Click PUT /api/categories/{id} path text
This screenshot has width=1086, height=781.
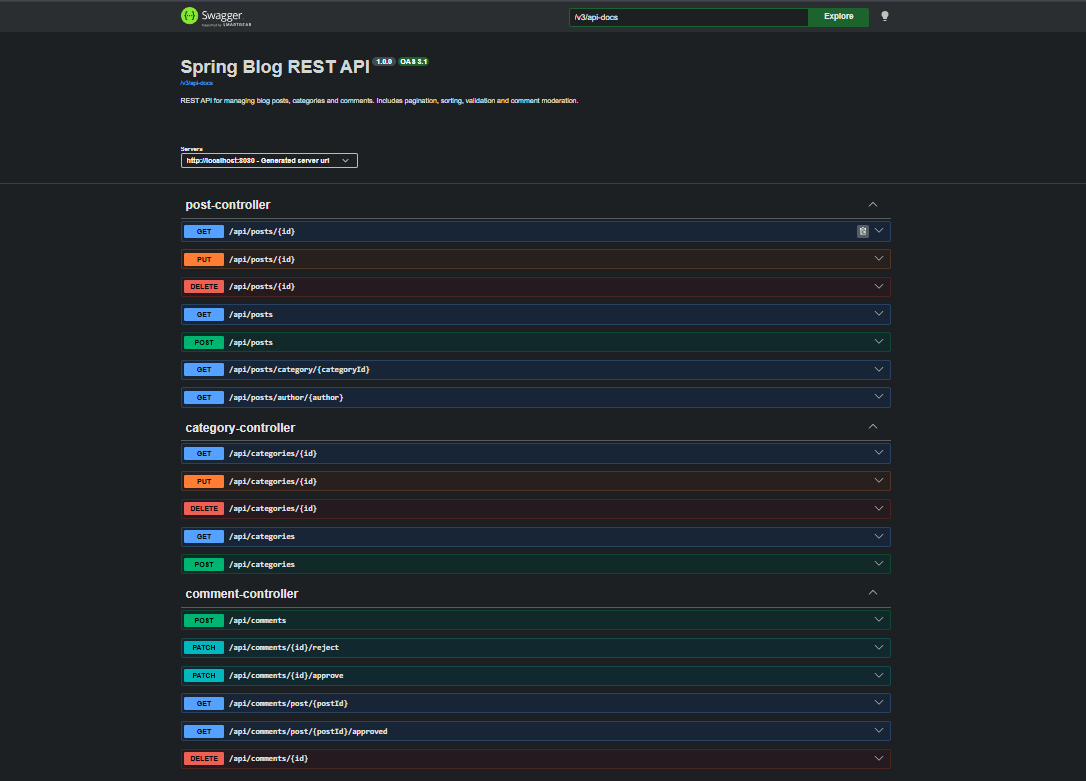273,481
